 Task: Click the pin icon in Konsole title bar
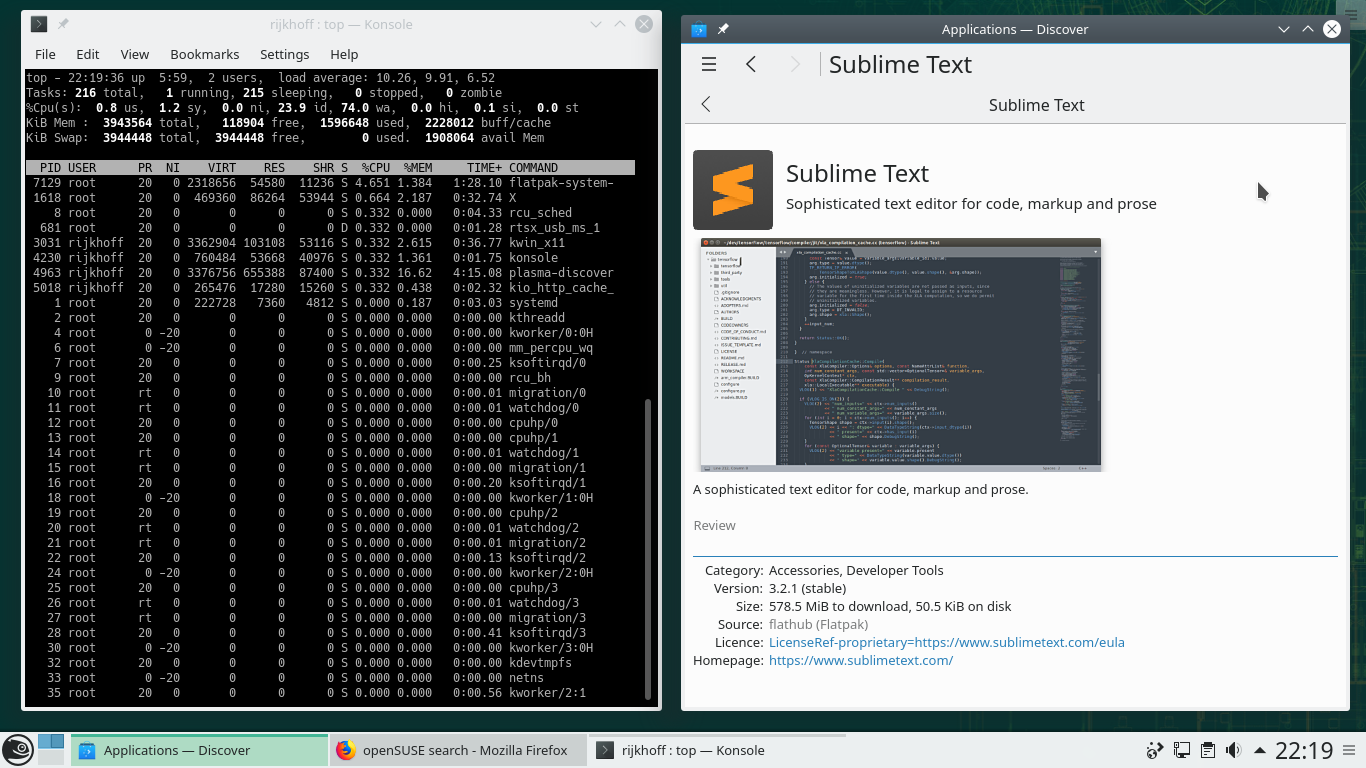63,24
